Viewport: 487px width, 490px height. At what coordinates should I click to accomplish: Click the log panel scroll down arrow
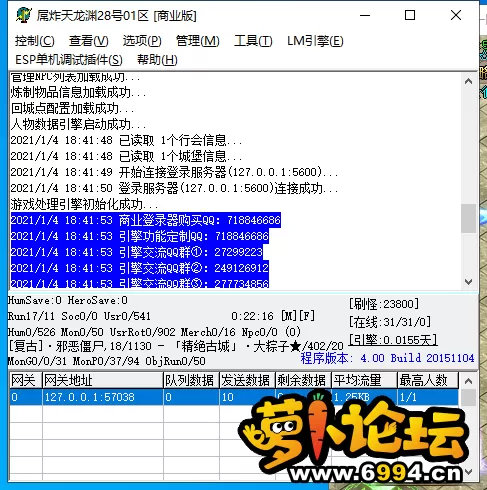coord(468,282)
